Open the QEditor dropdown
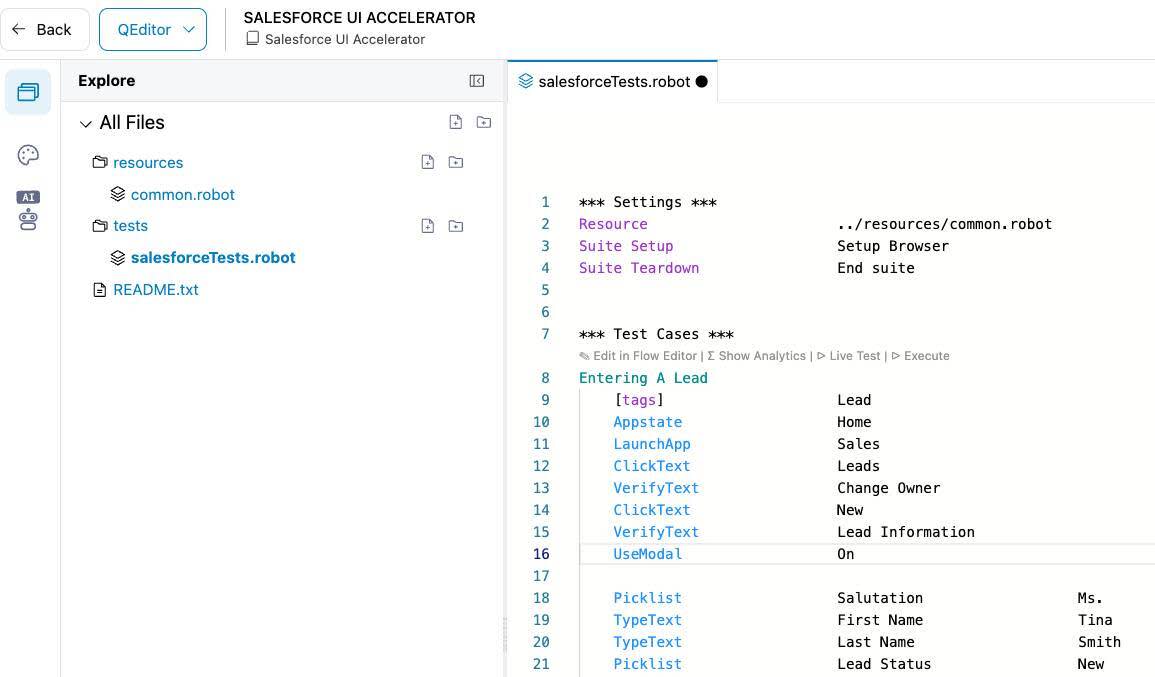Screen dimensions: 1155x677 pos(152,29)
